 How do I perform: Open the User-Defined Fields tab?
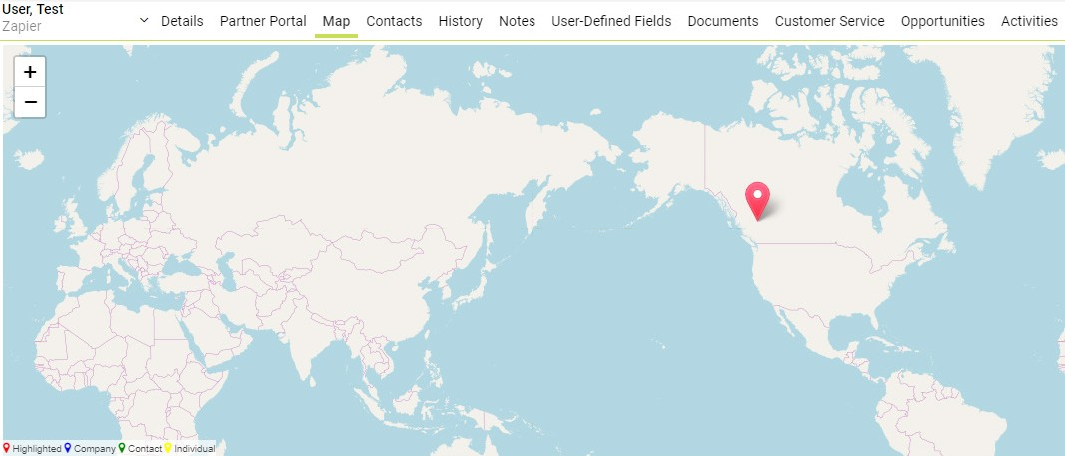coord(611,21)
